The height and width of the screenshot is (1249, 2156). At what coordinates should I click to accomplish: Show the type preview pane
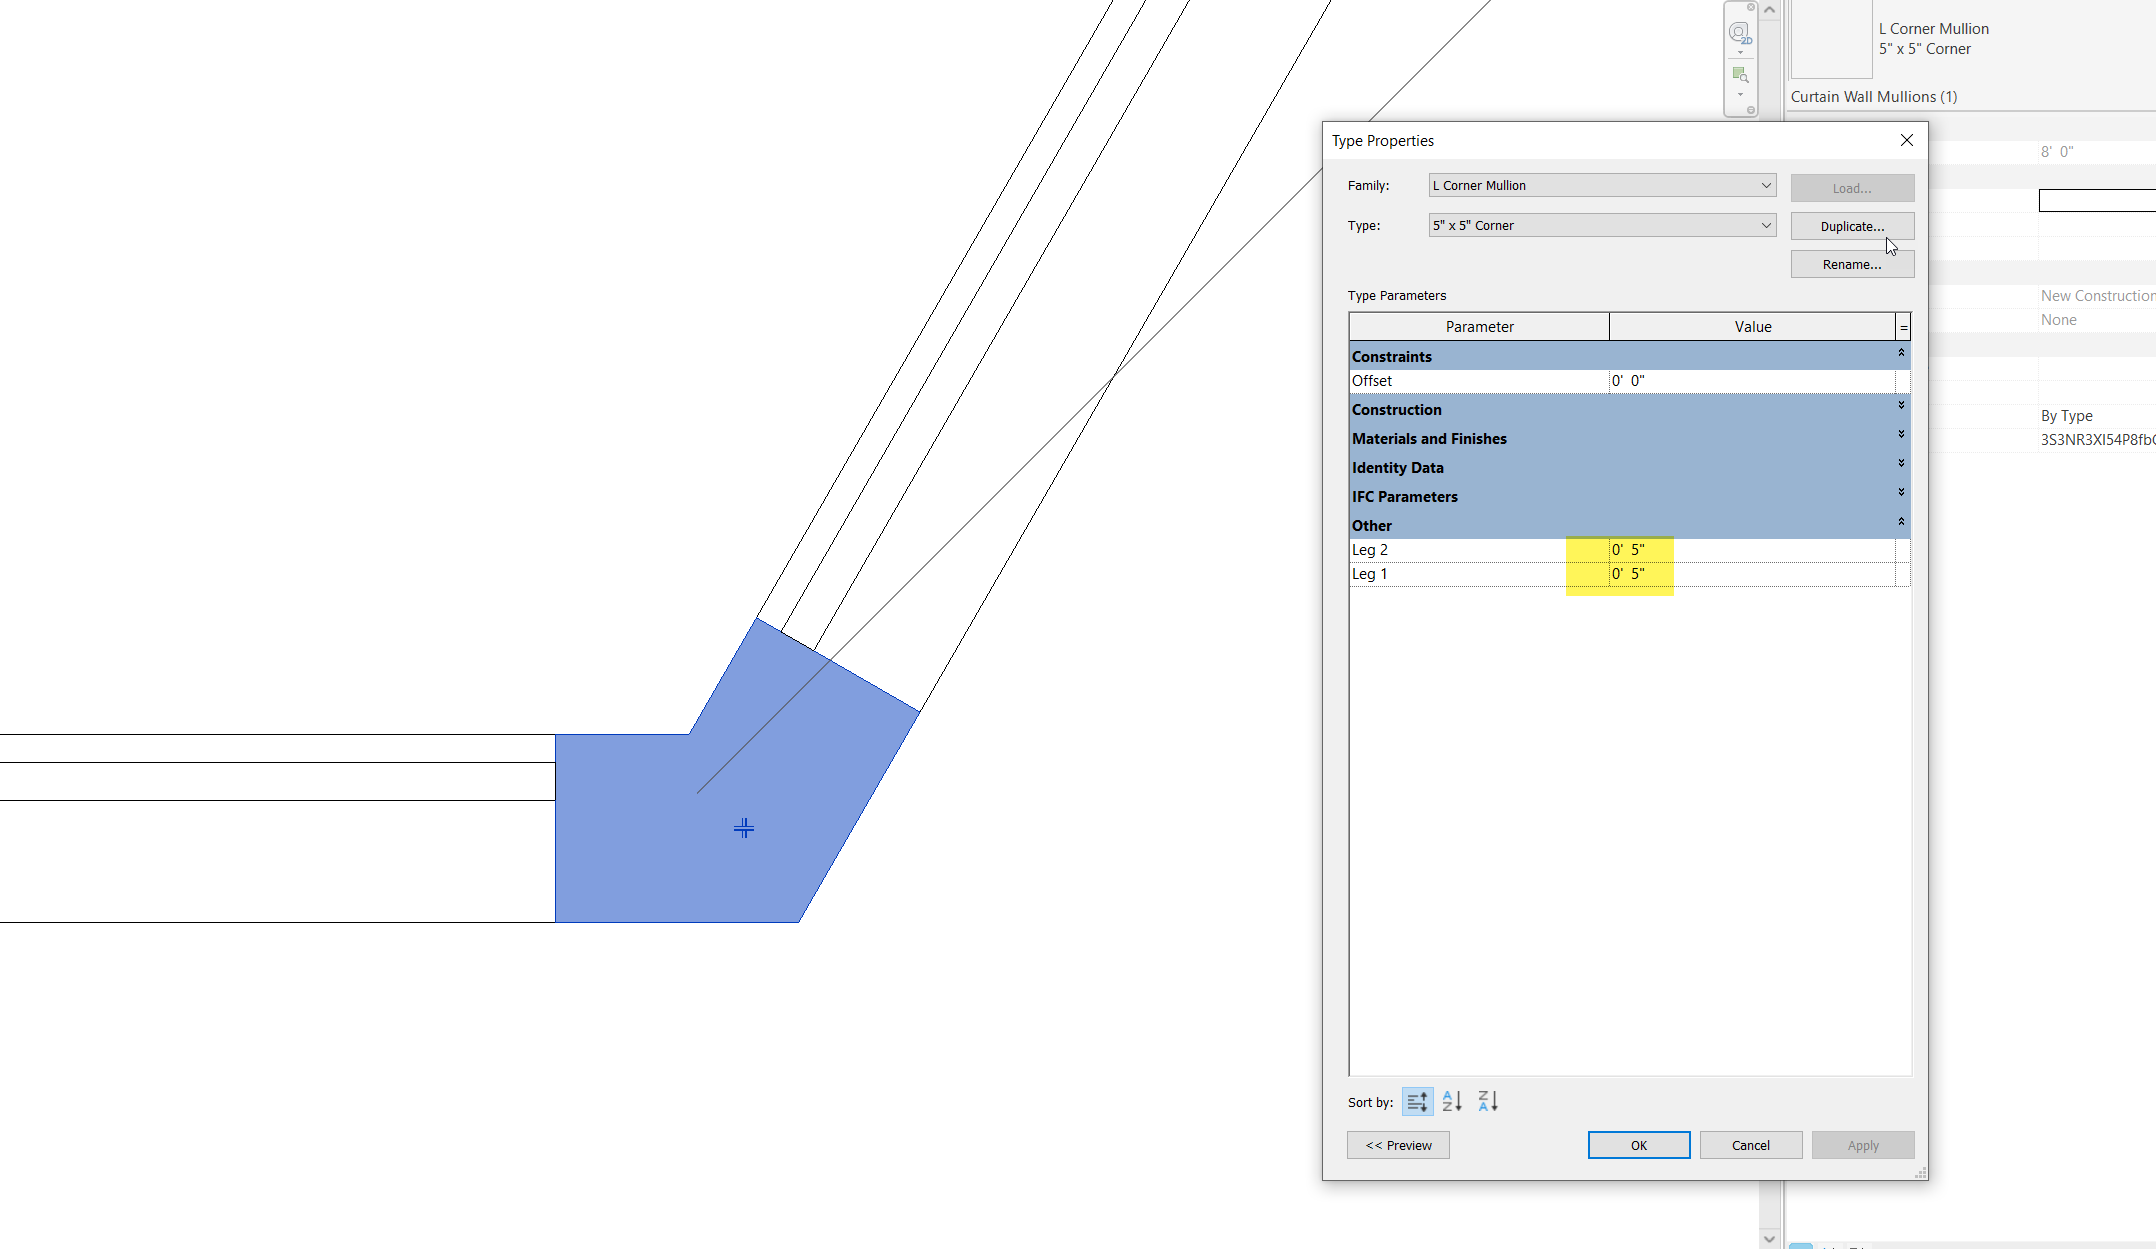pyautogui.click(x=1398, y=1144)
